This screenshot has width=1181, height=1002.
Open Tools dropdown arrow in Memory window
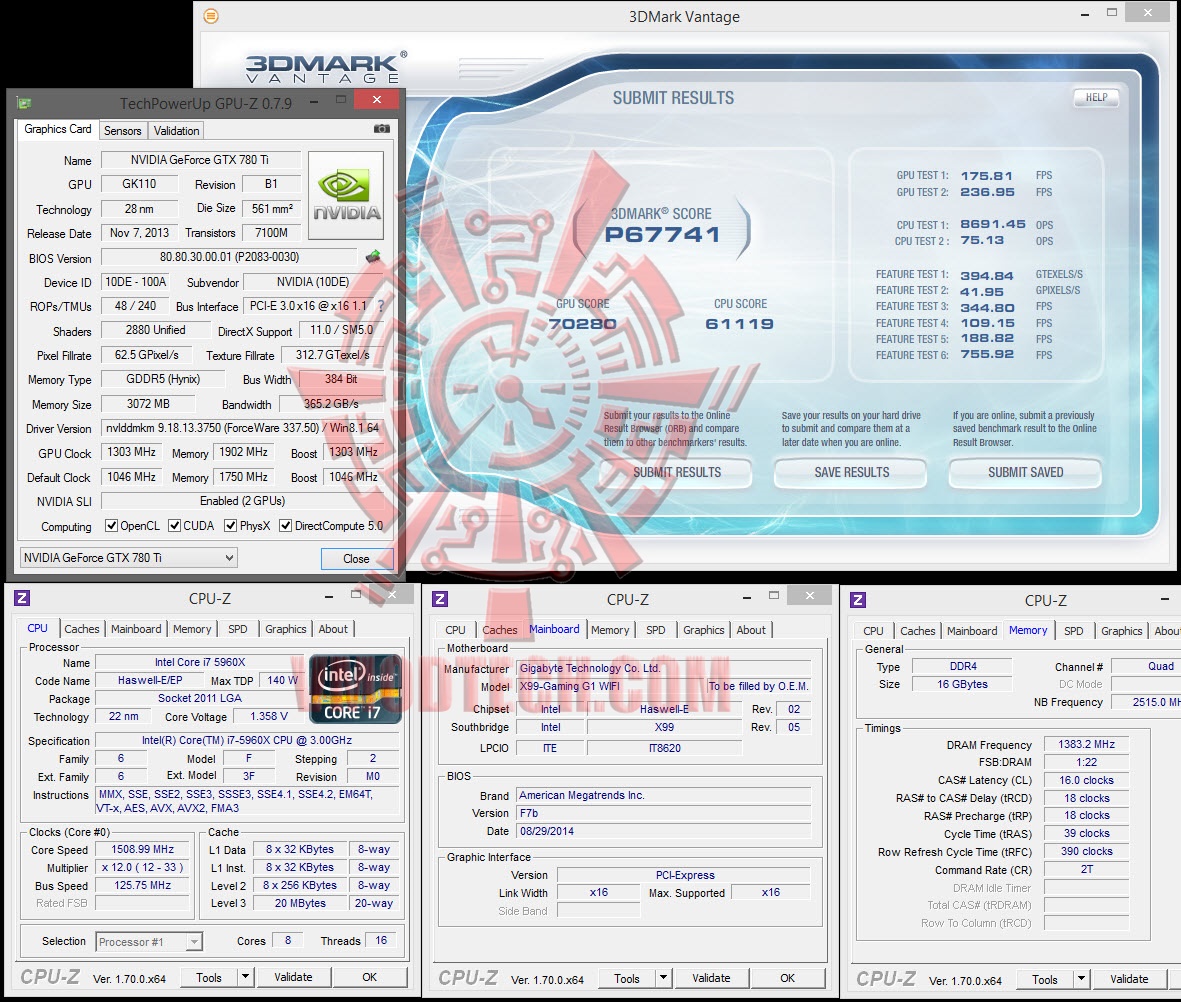point(1081,979)
